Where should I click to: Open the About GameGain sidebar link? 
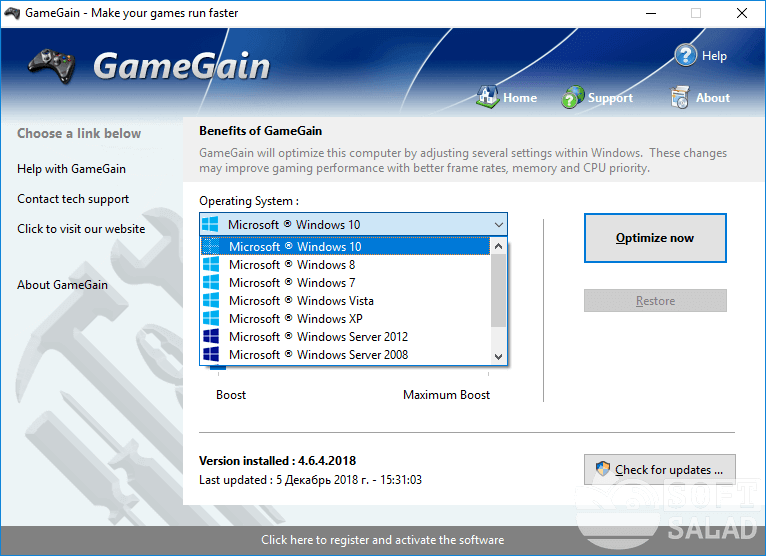pyautogui.click(x=63, y=285)
